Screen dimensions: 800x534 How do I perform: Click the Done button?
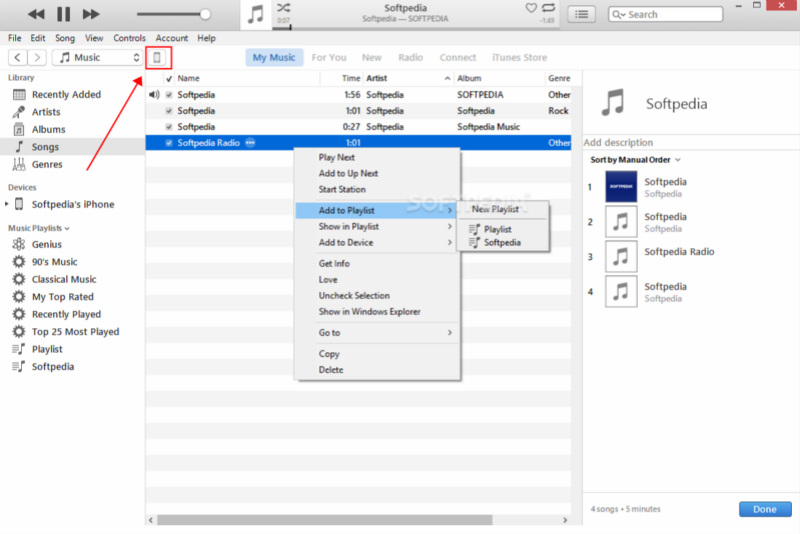pyautogui.click(x=765, y=509)
